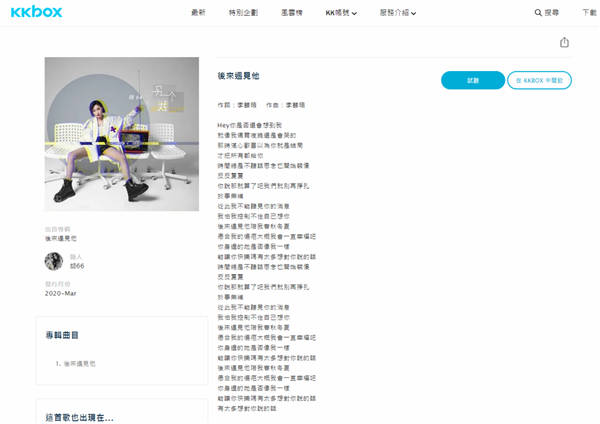Open artist name 胡66

tap(77, 266)
